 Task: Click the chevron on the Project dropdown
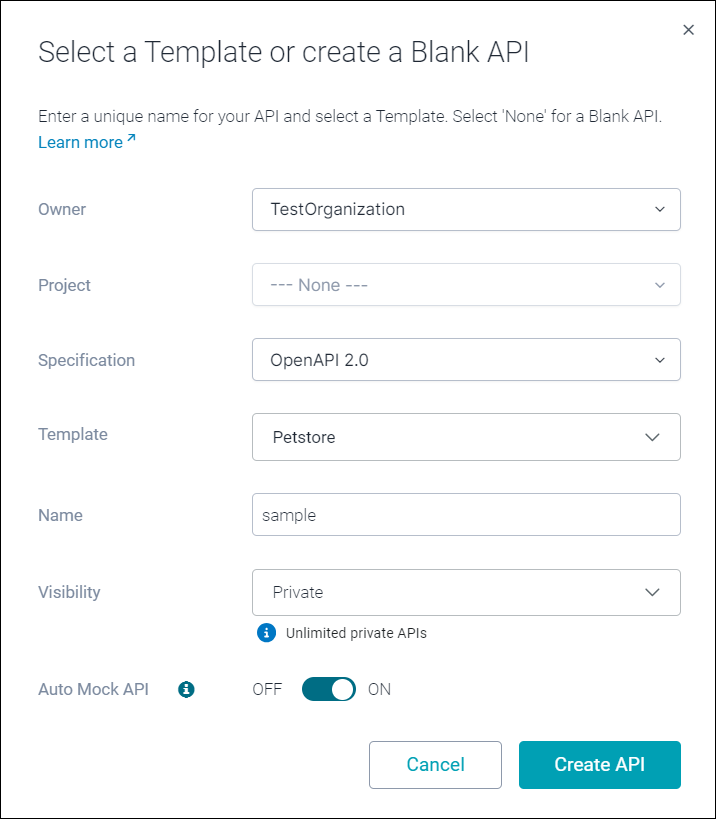pos(660,285)
